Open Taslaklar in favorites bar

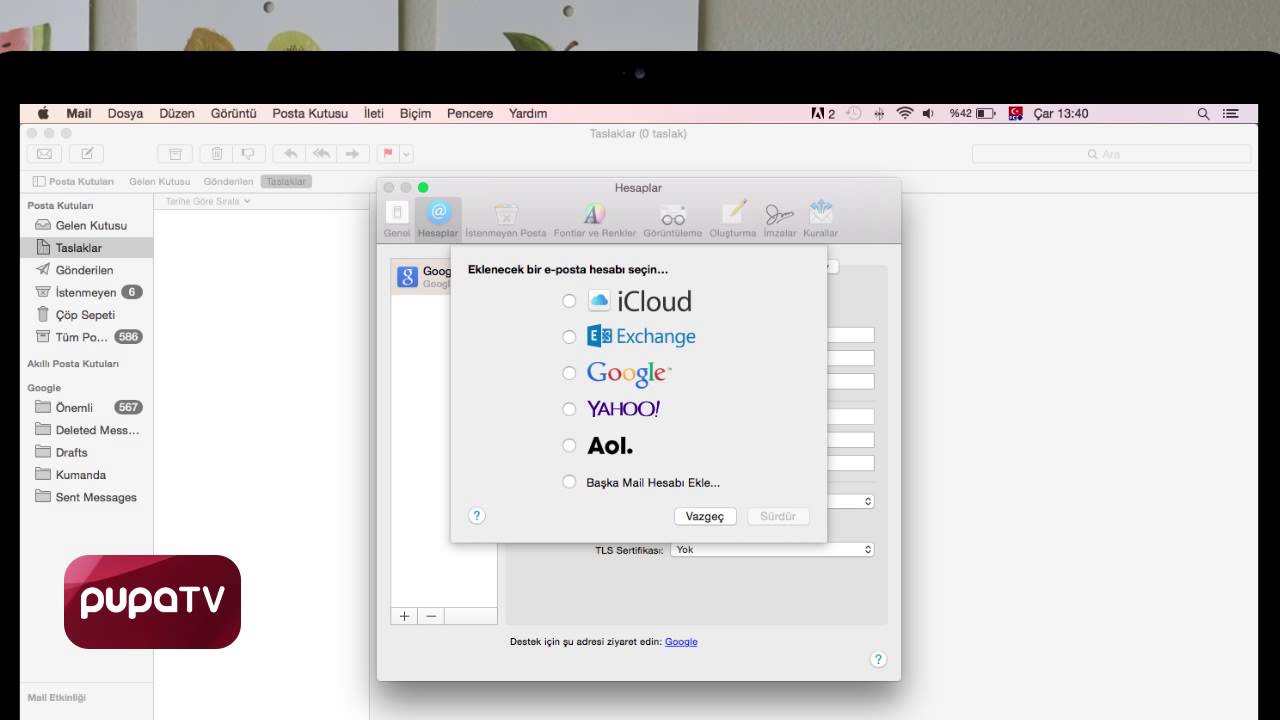coord(286,181)
